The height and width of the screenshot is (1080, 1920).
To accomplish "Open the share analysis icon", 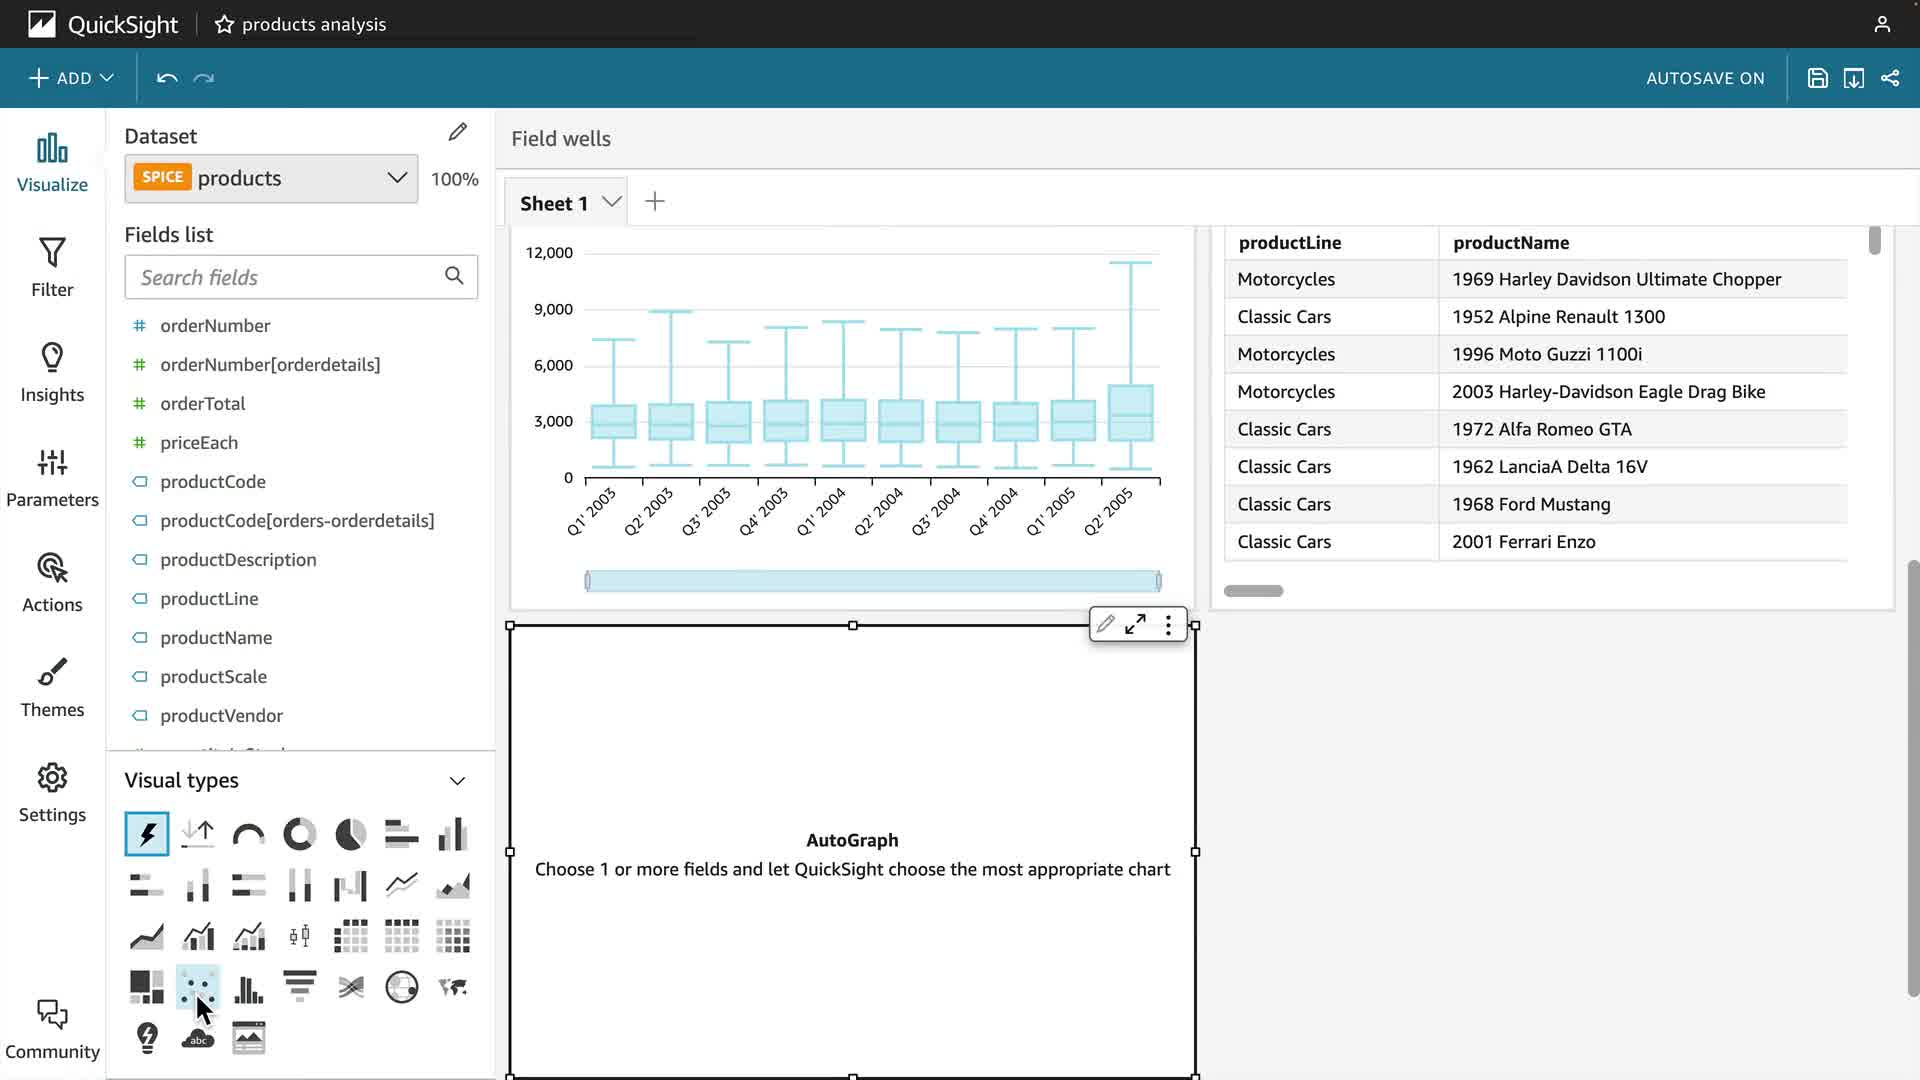I will [x=1890, y=78].
